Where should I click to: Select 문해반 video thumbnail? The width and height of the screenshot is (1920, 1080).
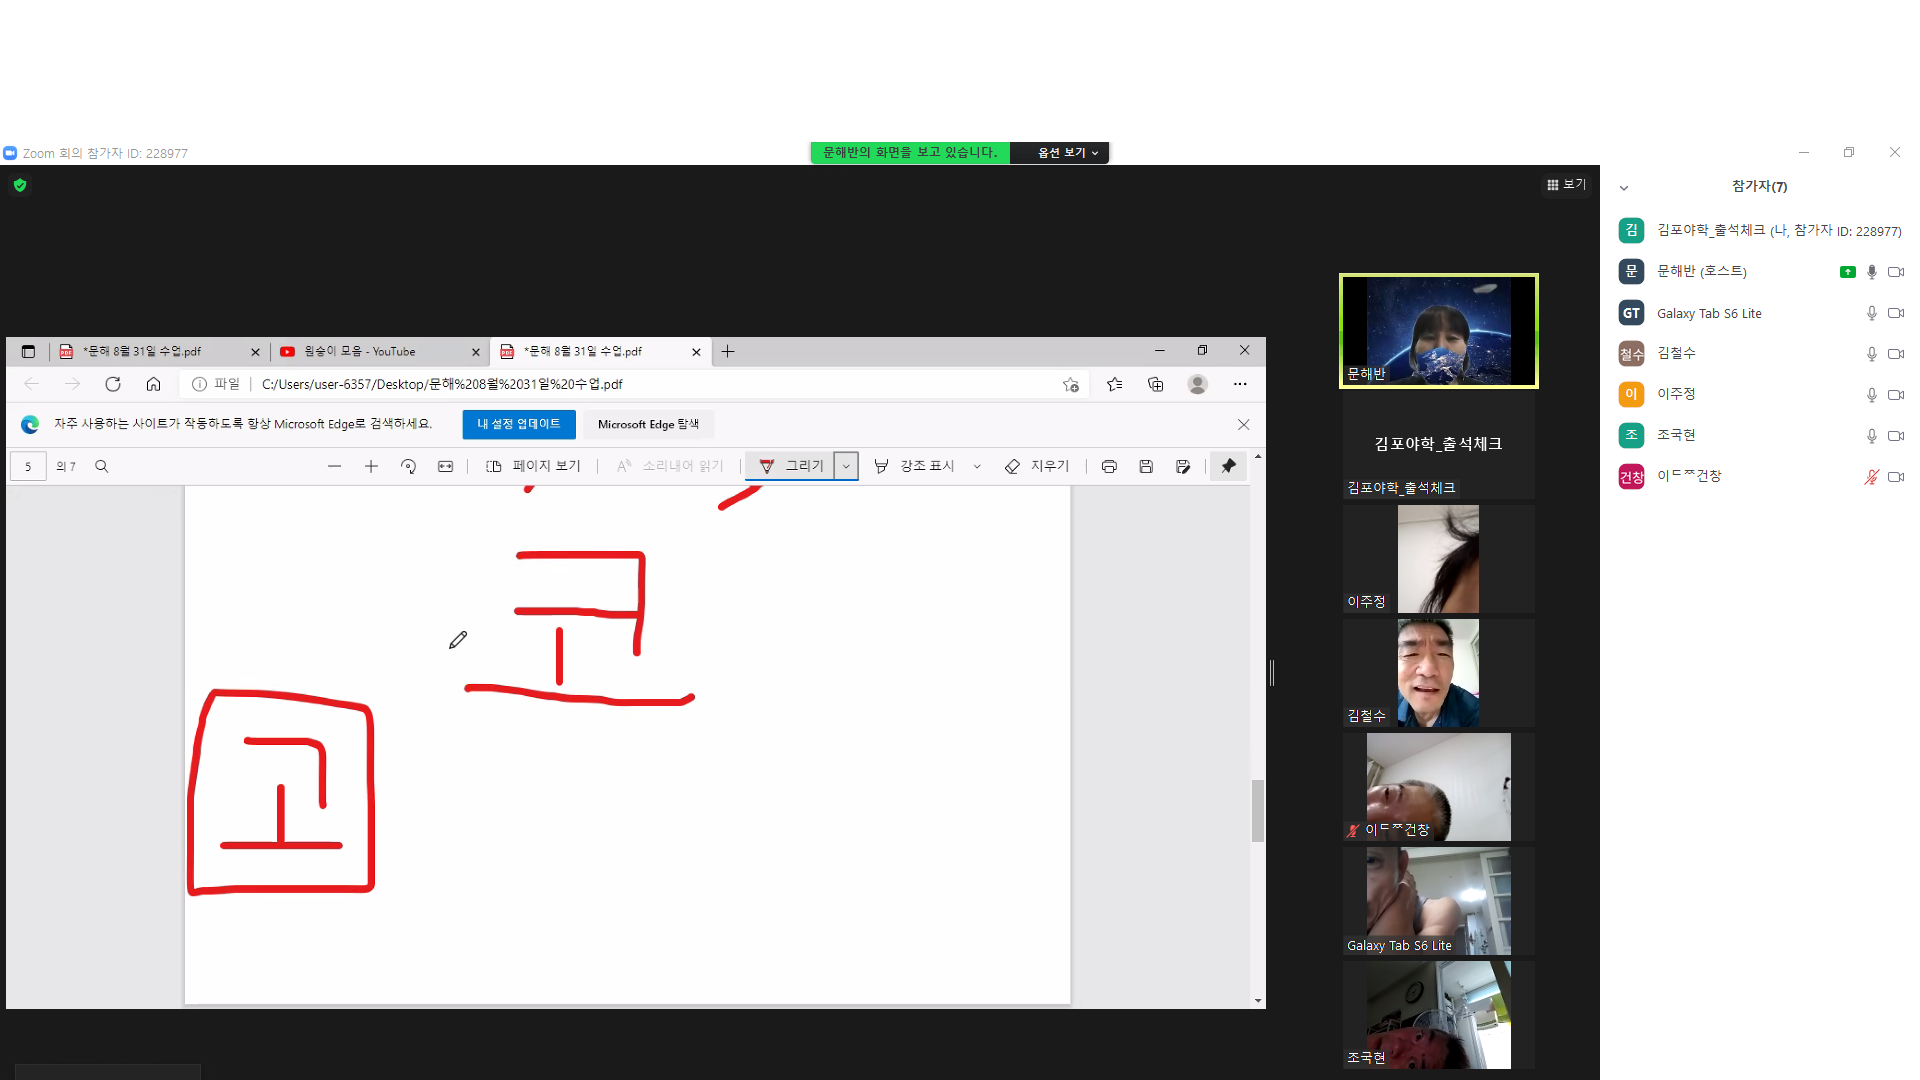(1438, 331)
